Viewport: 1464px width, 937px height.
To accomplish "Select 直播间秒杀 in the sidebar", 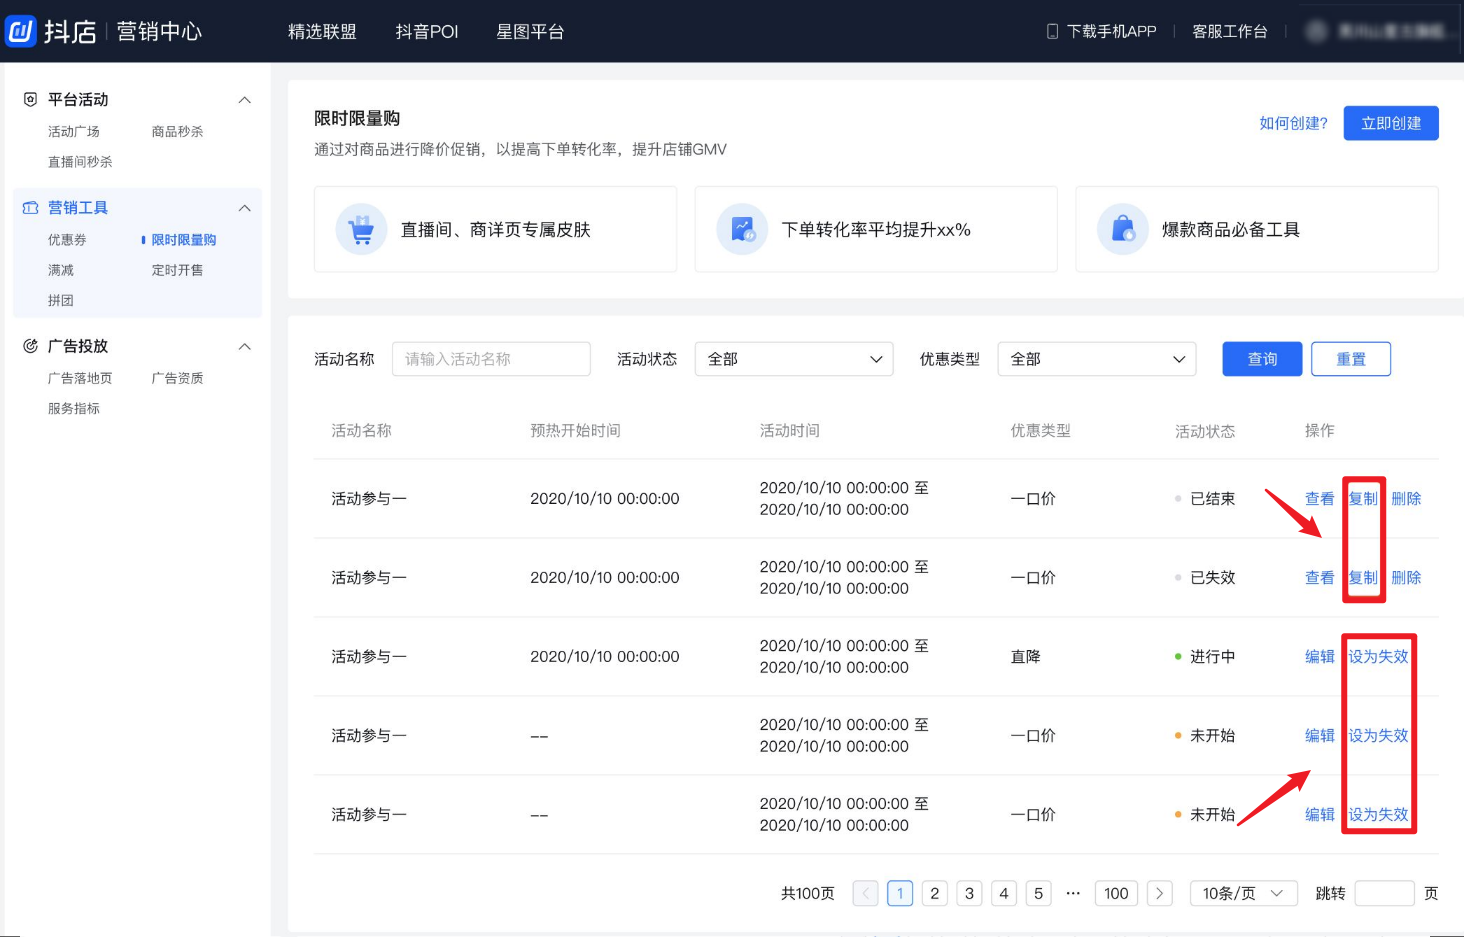I will 80,161.
